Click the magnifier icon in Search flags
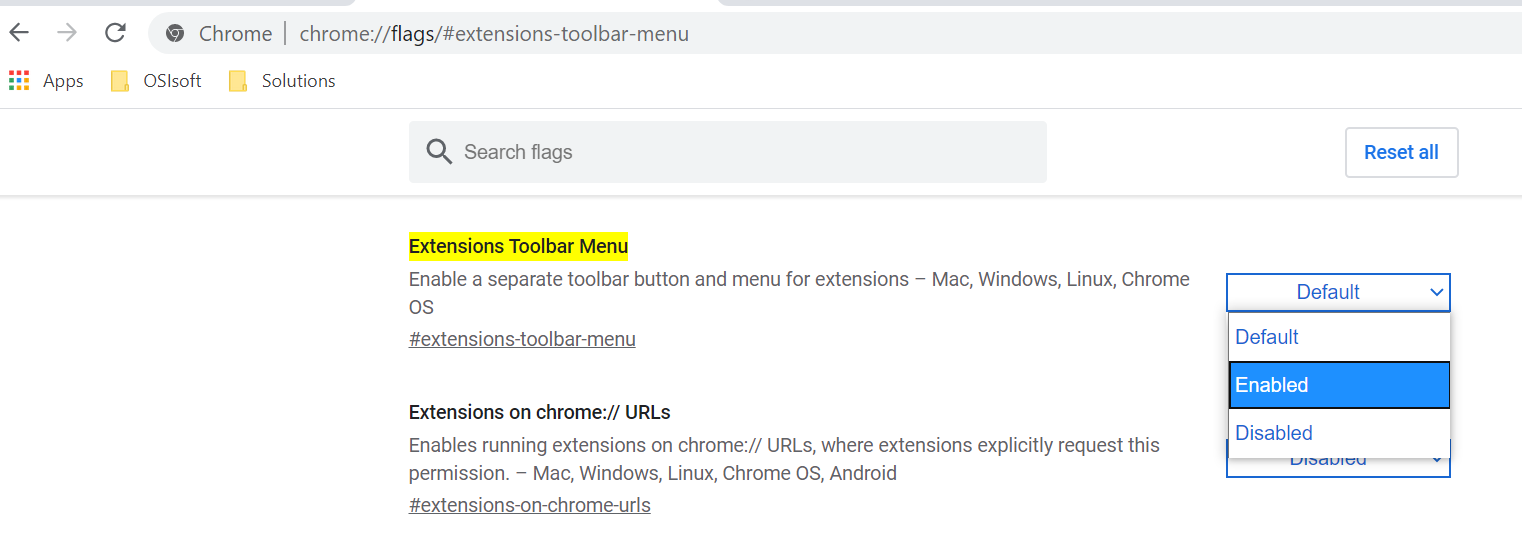1522x542 pixels. (x=439, y=152)
